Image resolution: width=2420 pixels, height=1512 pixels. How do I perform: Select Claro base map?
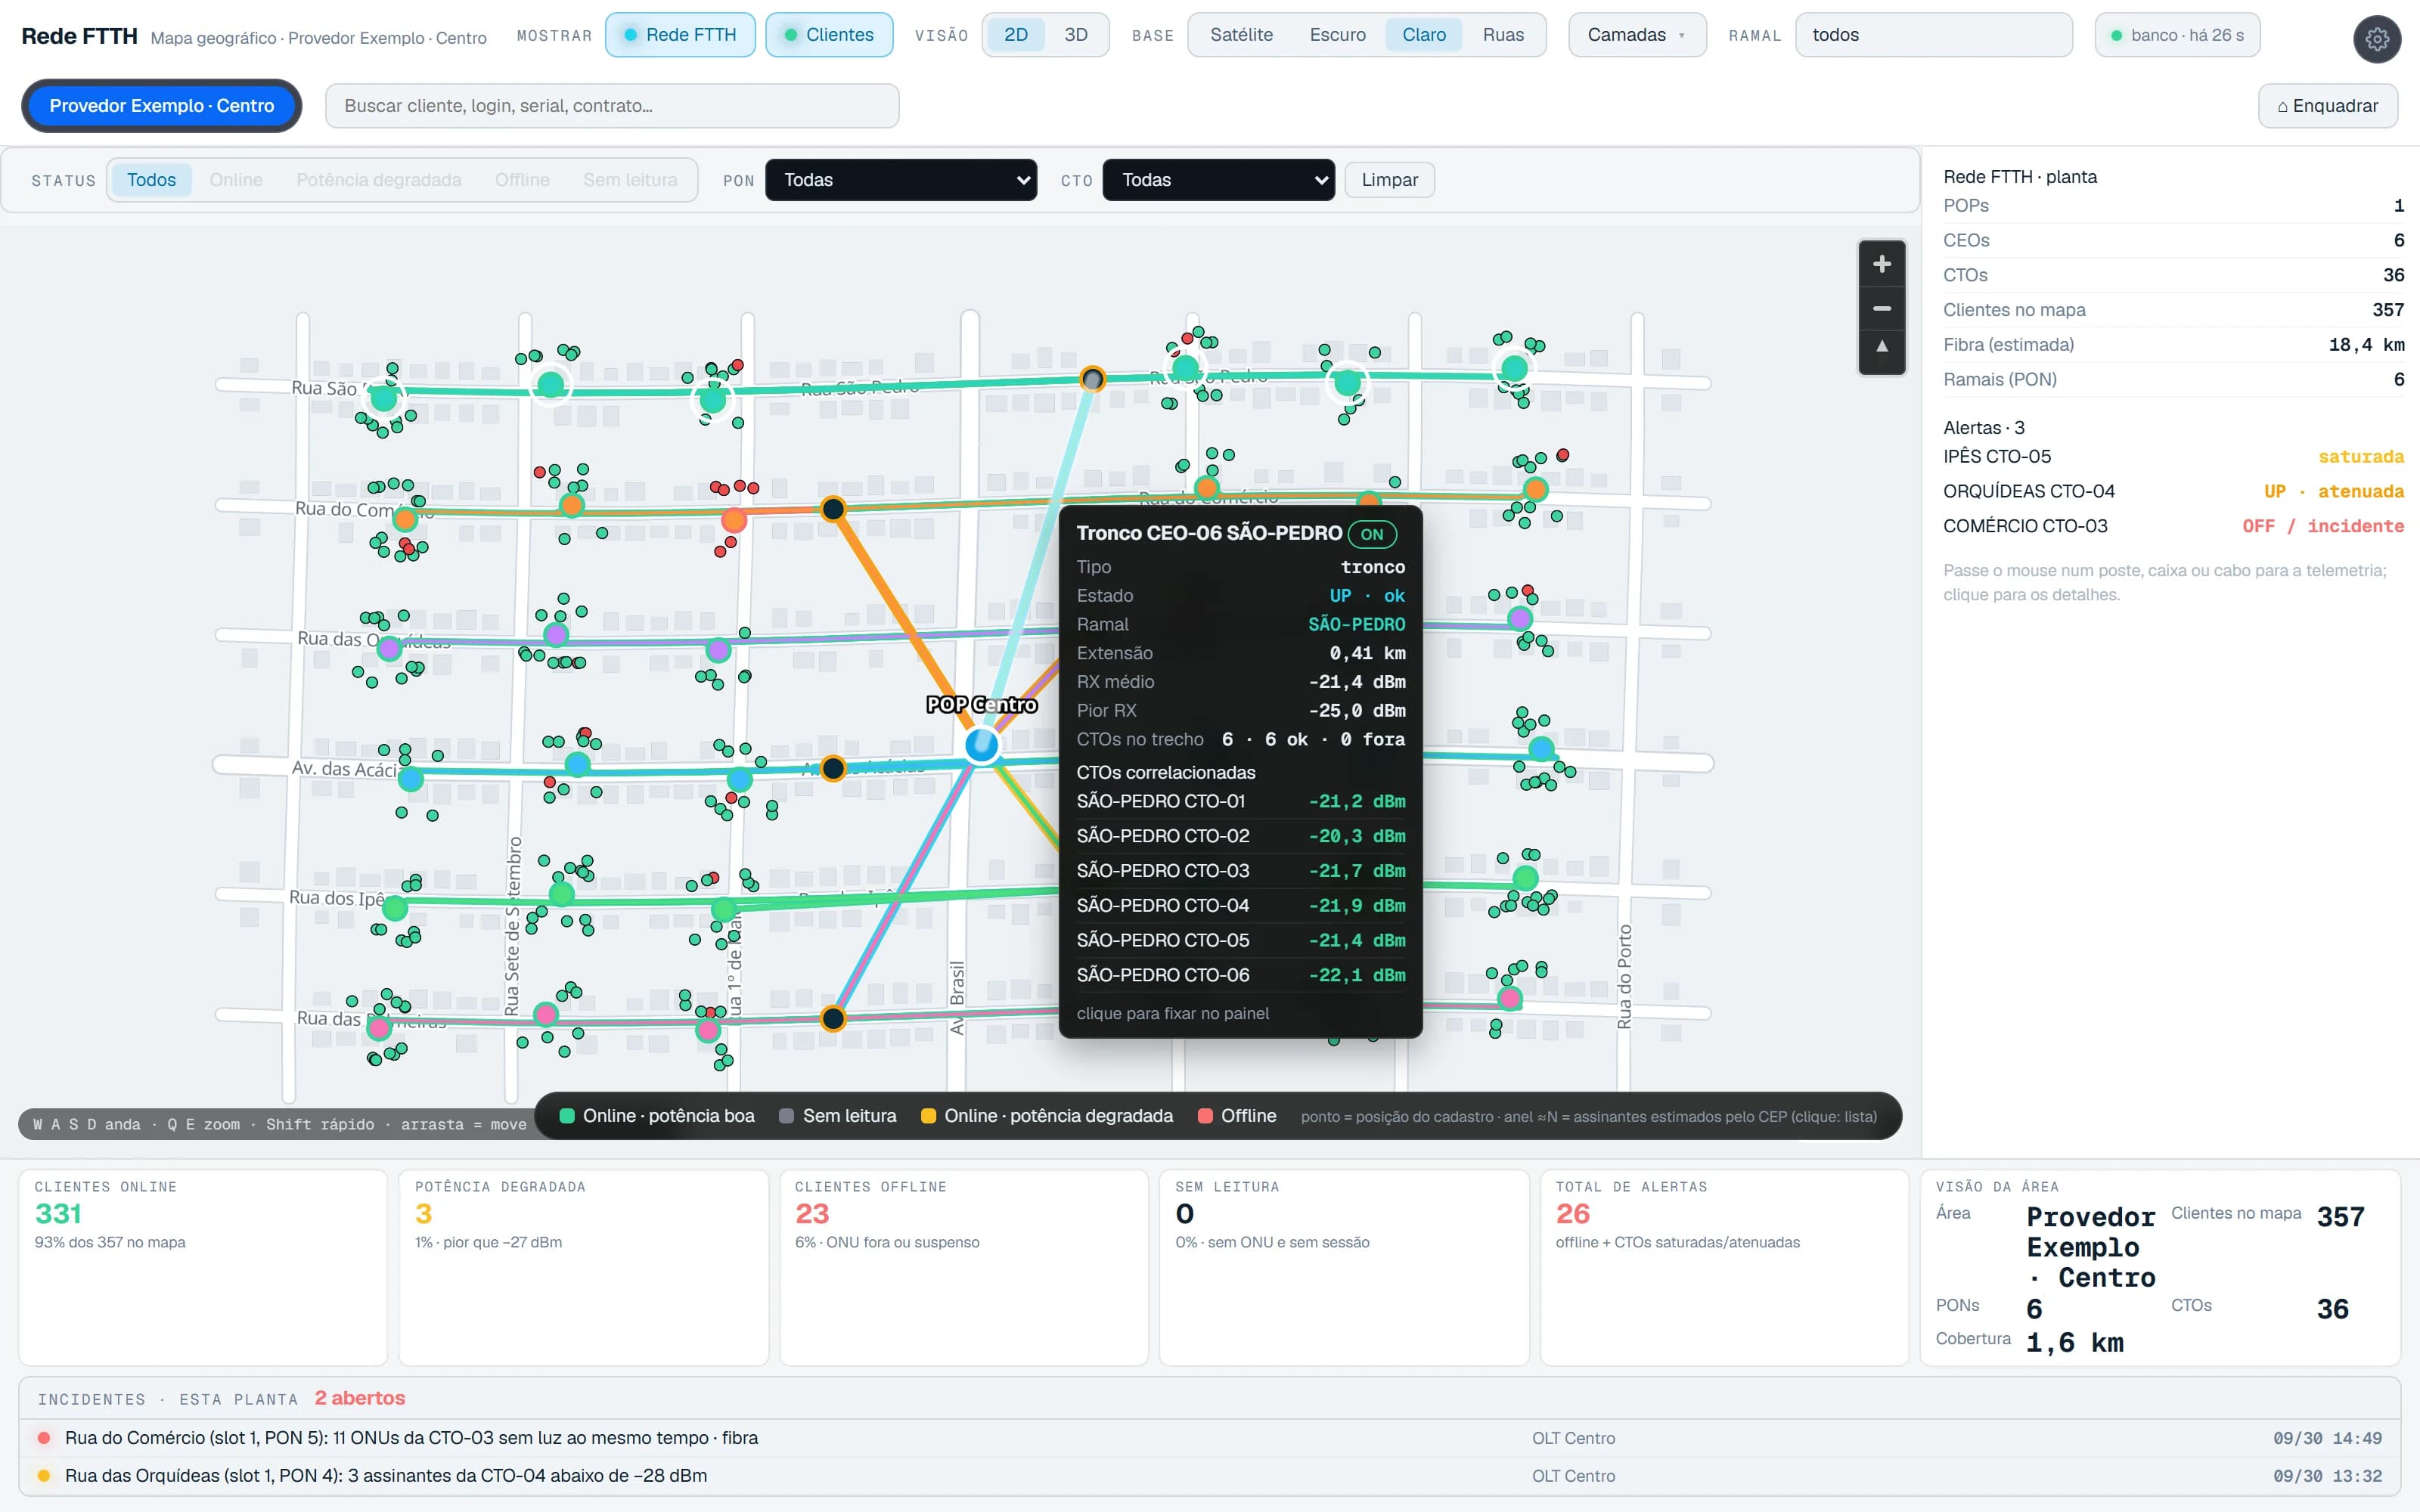click(x=1423, y=35)
